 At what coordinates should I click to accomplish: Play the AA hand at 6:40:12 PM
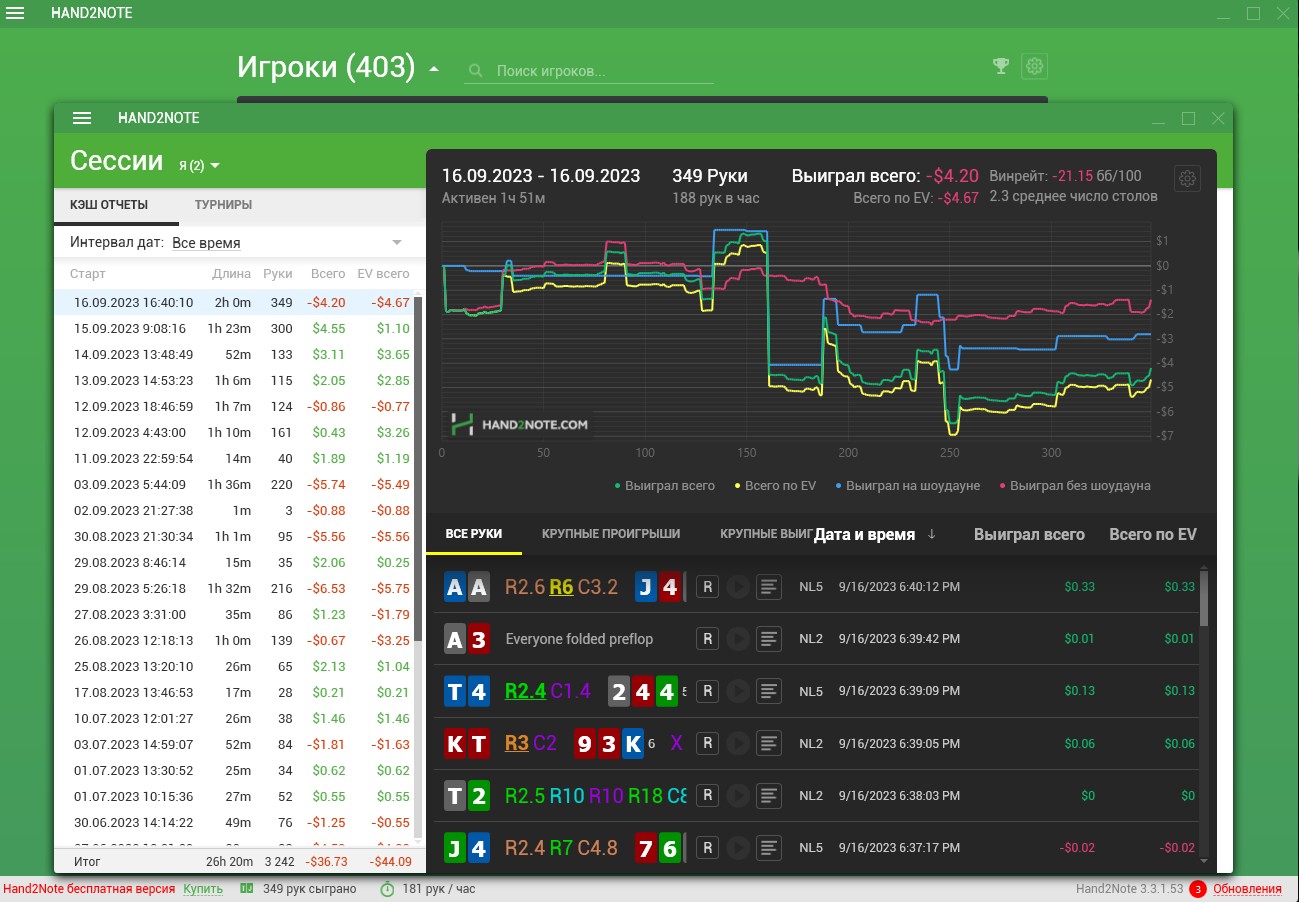pos(737,587)
